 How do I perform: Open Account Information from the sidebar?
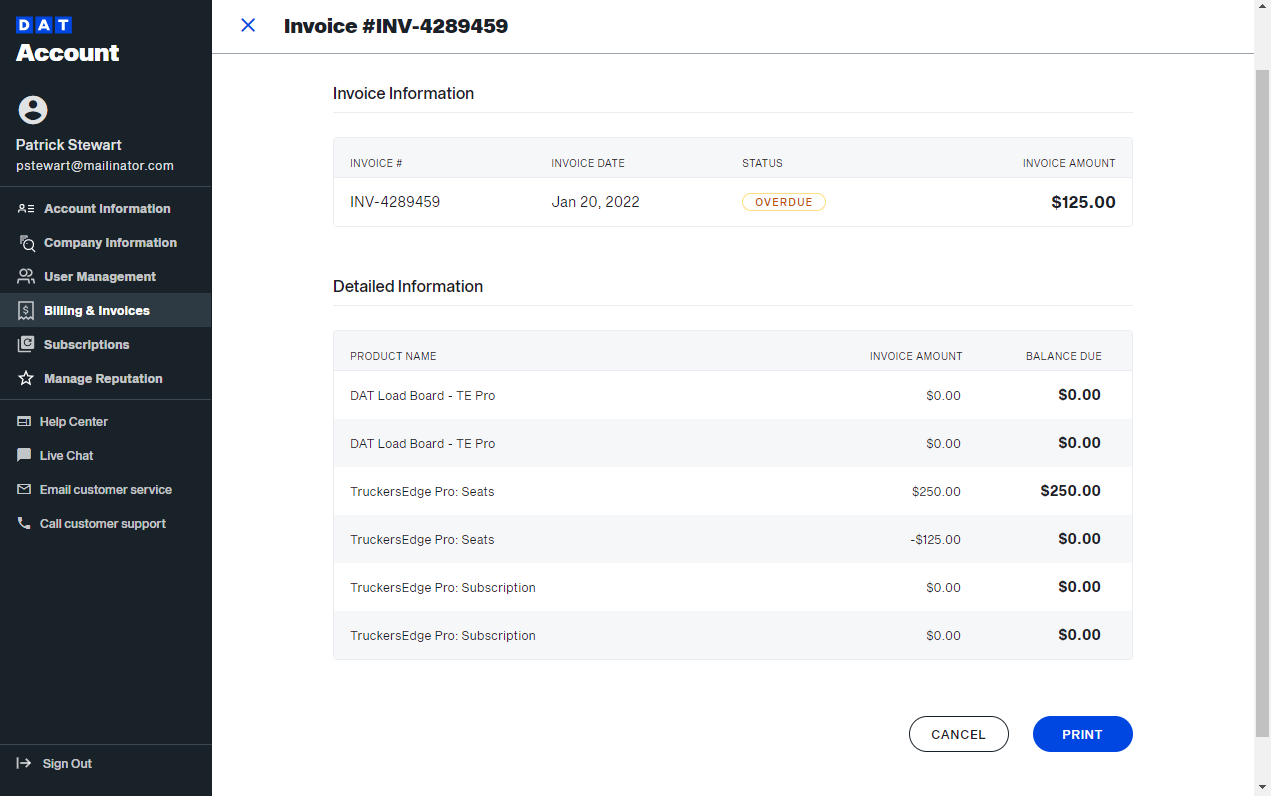coord(106,208)
